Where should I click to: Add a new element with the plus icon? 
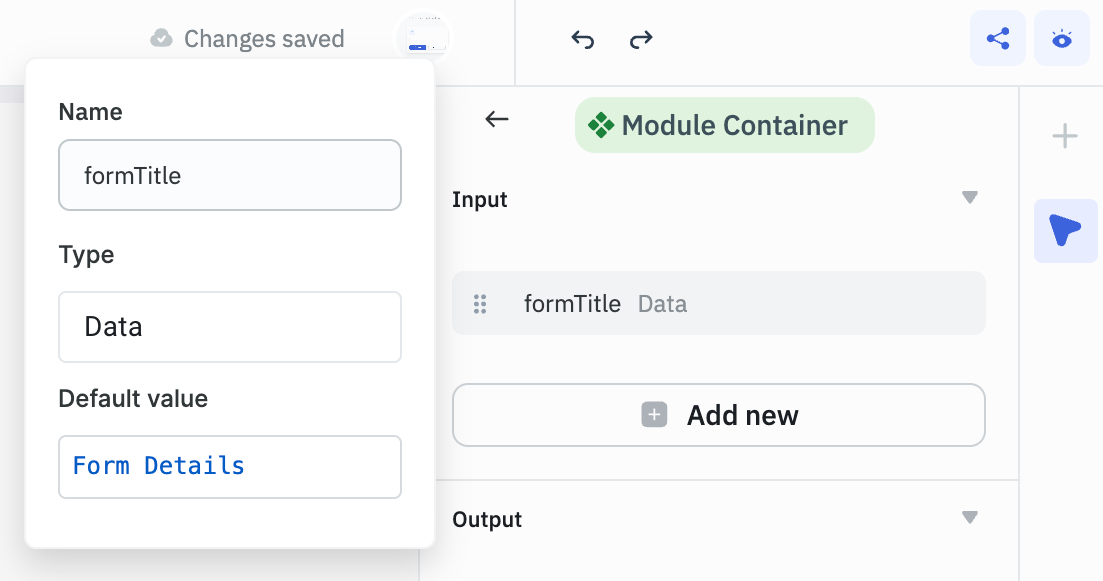tap(1064, 136)
